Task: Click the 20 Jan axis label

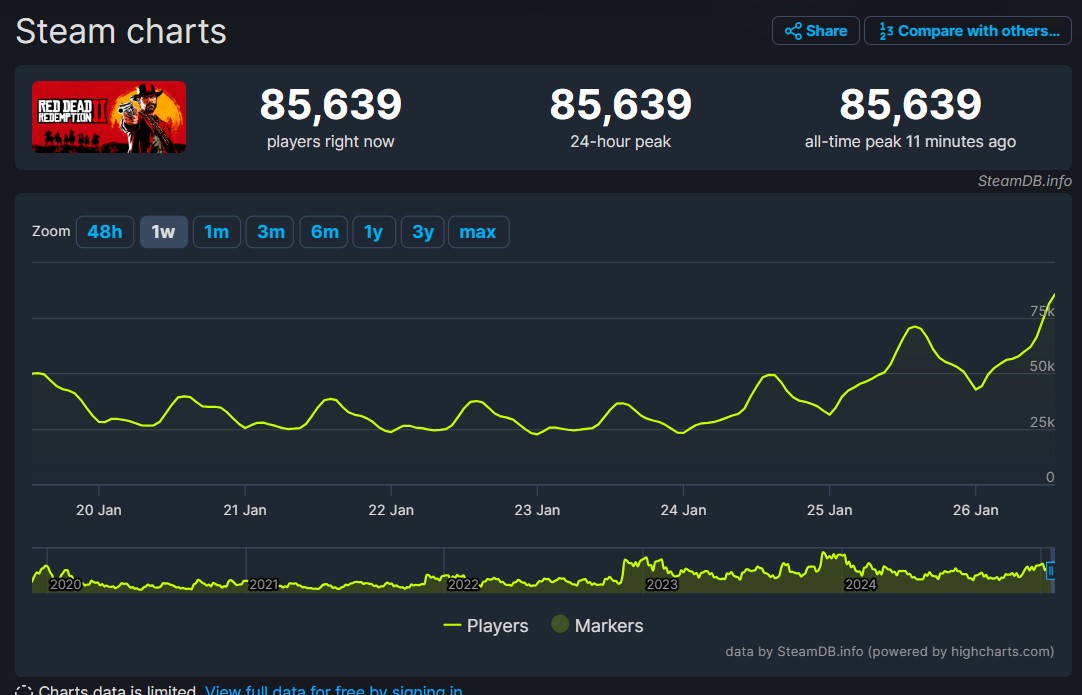Action: click(99, 510)
